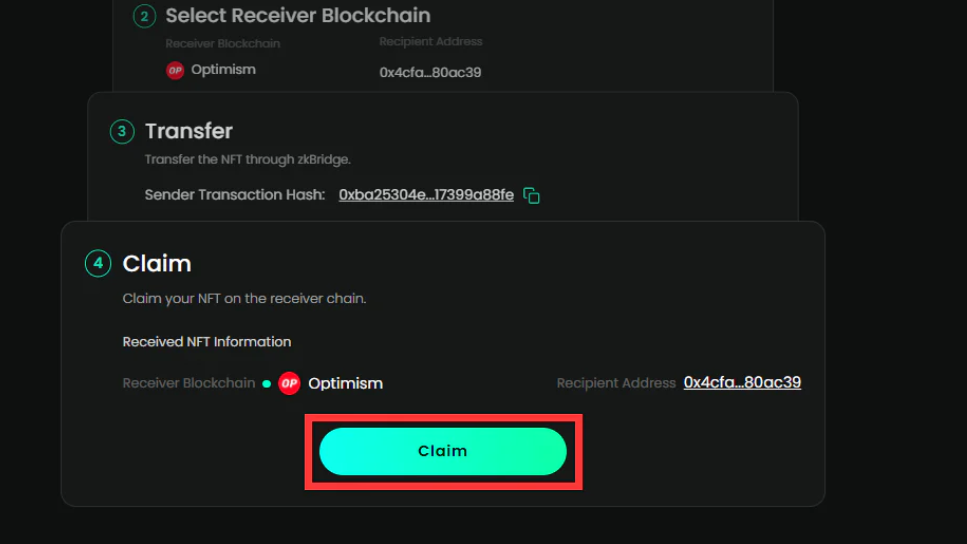The width and height of the screenshot is (967, 544).
Task: Open the underlined recipient address link
Action: point(742,382)
